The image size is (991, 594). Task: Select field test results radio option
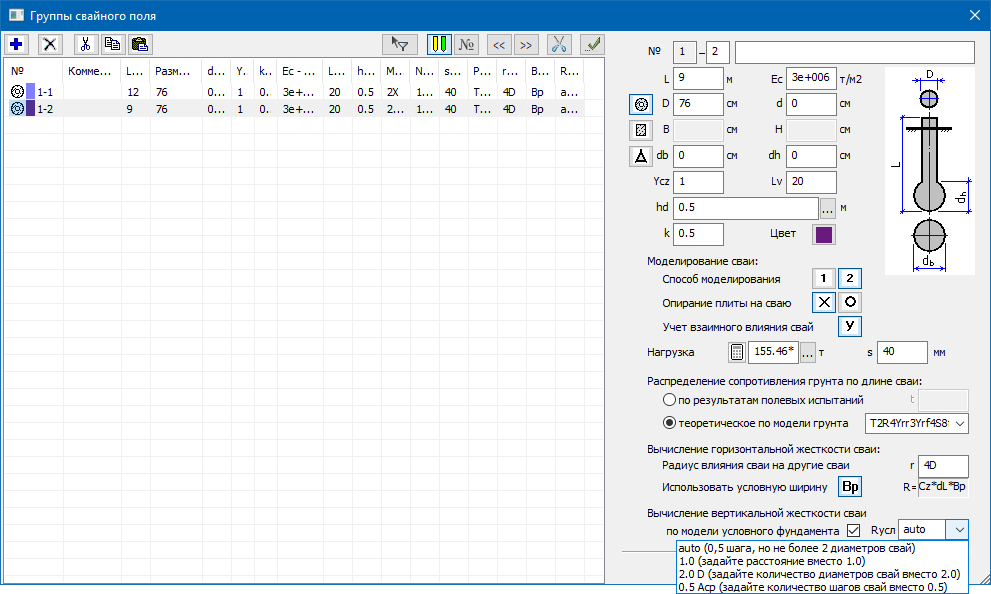pos(669,400)
